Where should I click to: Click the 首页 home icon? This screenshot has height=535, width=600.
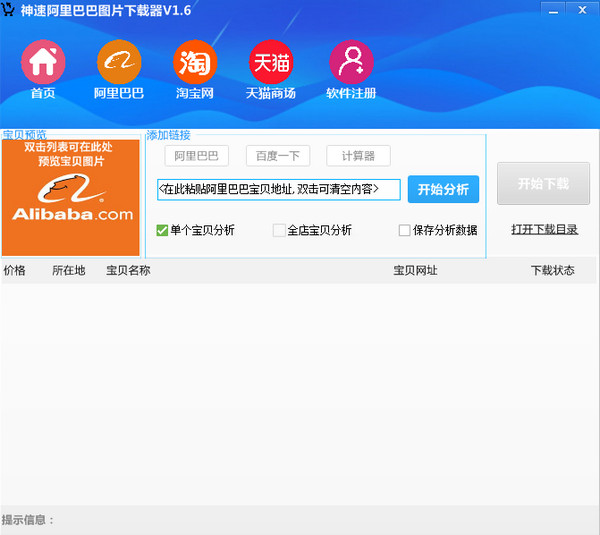[43, 62]
